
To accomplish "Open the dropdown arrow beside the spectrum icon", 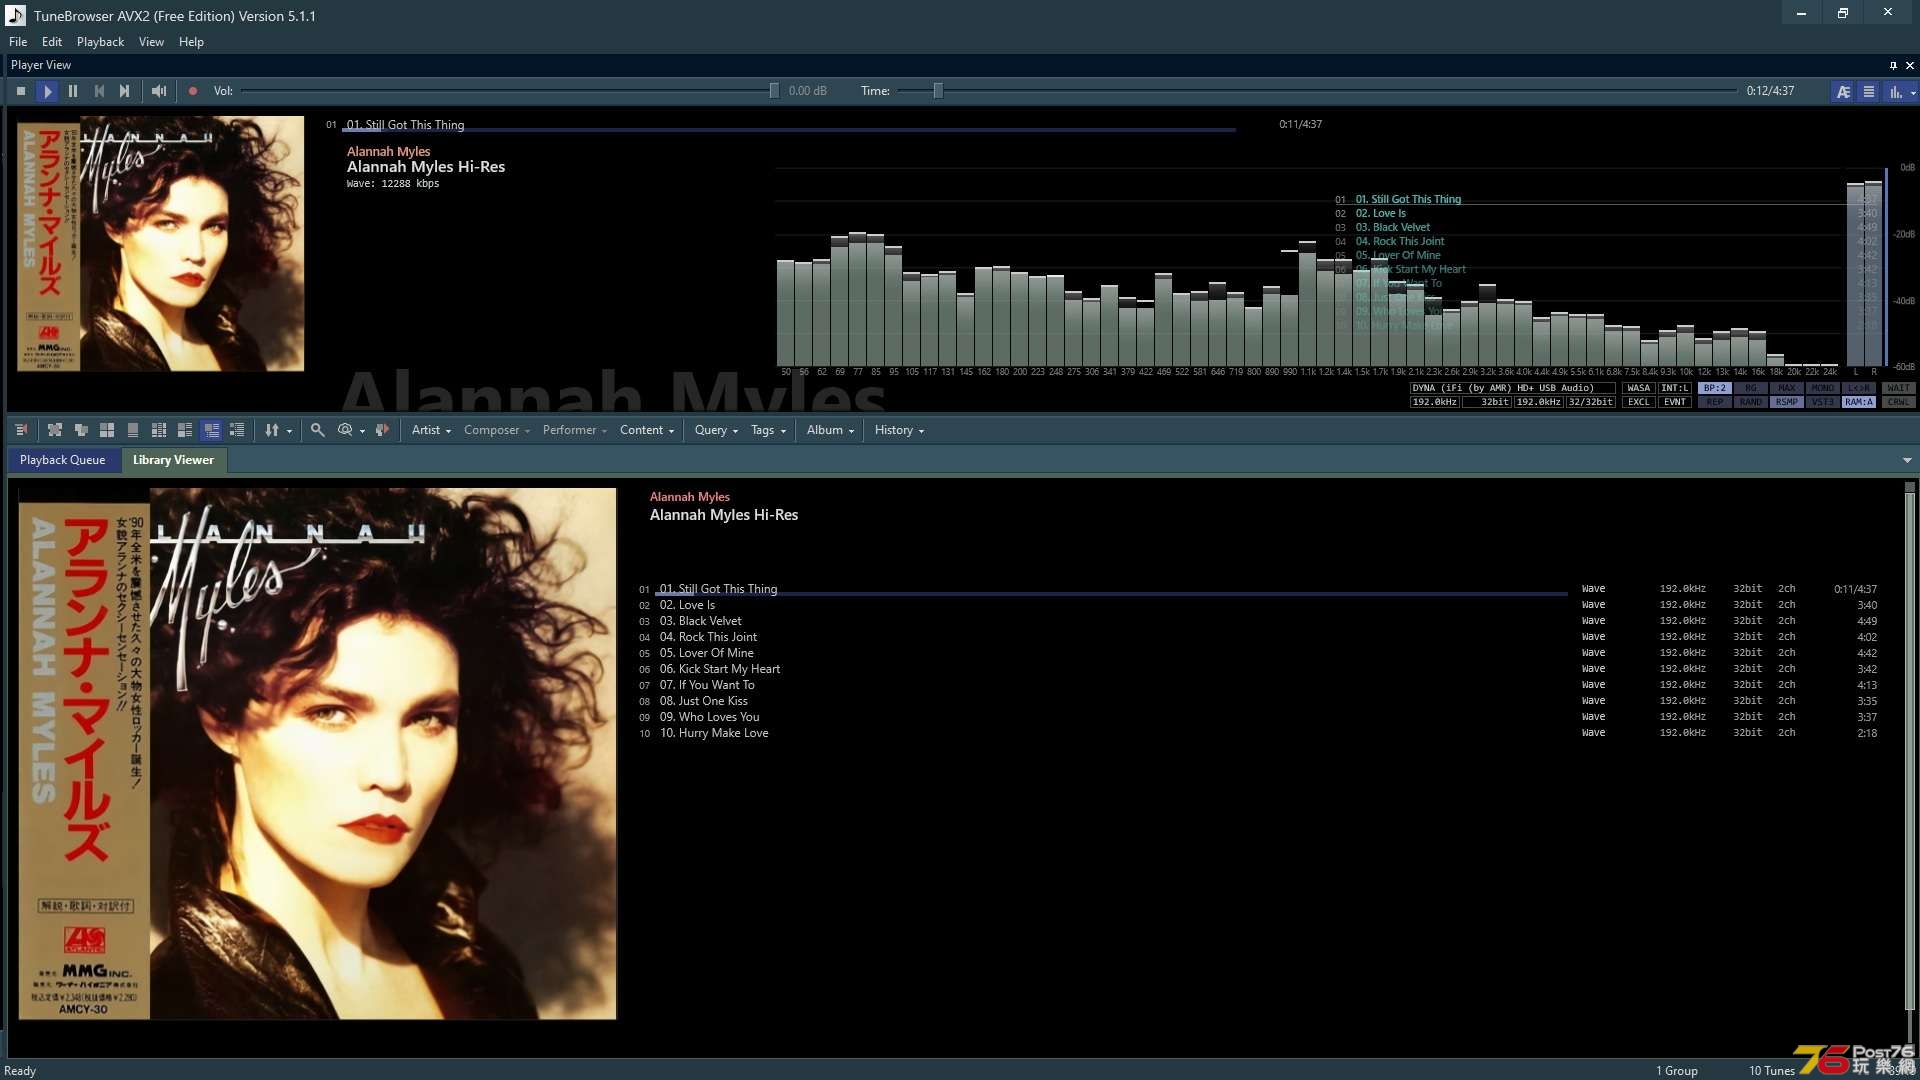I will click(1913, 92).
